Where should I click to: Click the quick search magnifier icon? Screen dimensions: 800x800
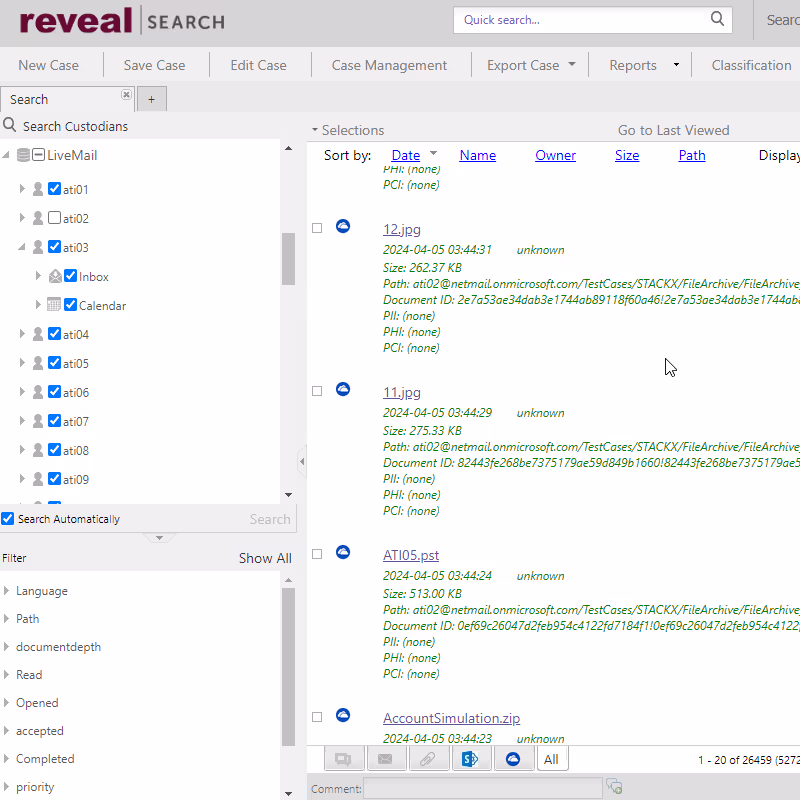pyautogui.click(x=717, y=19)
